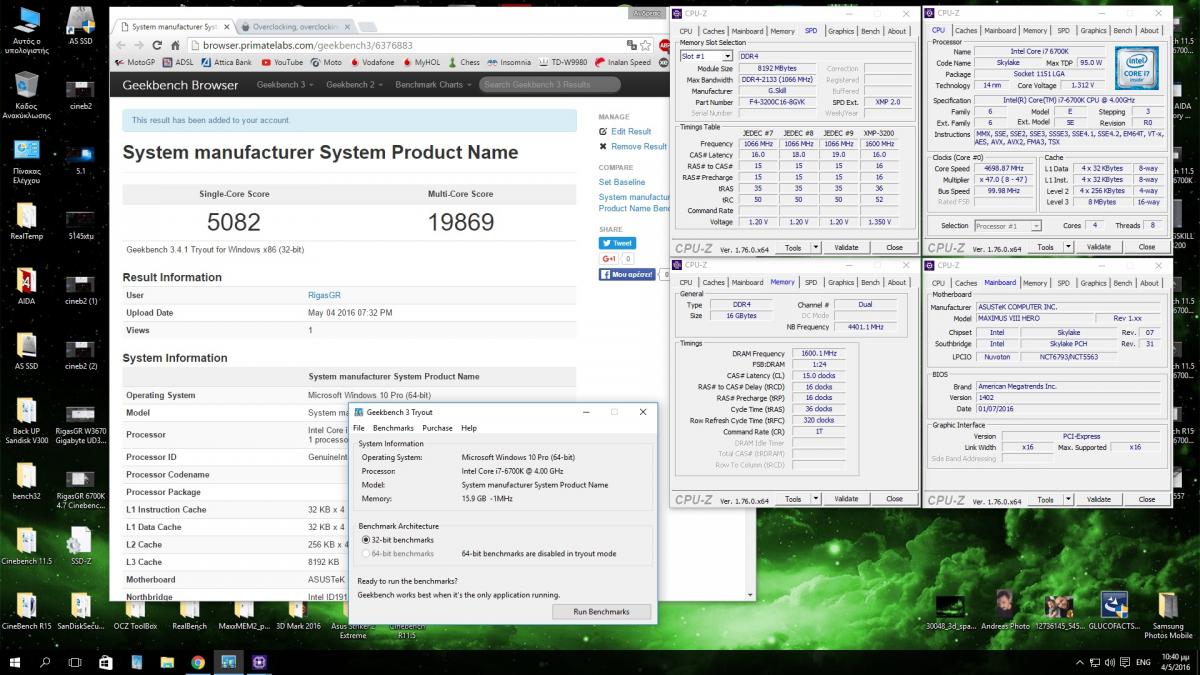Click the Tweet share button
1200x675 pixels.
tap(617, 243)
